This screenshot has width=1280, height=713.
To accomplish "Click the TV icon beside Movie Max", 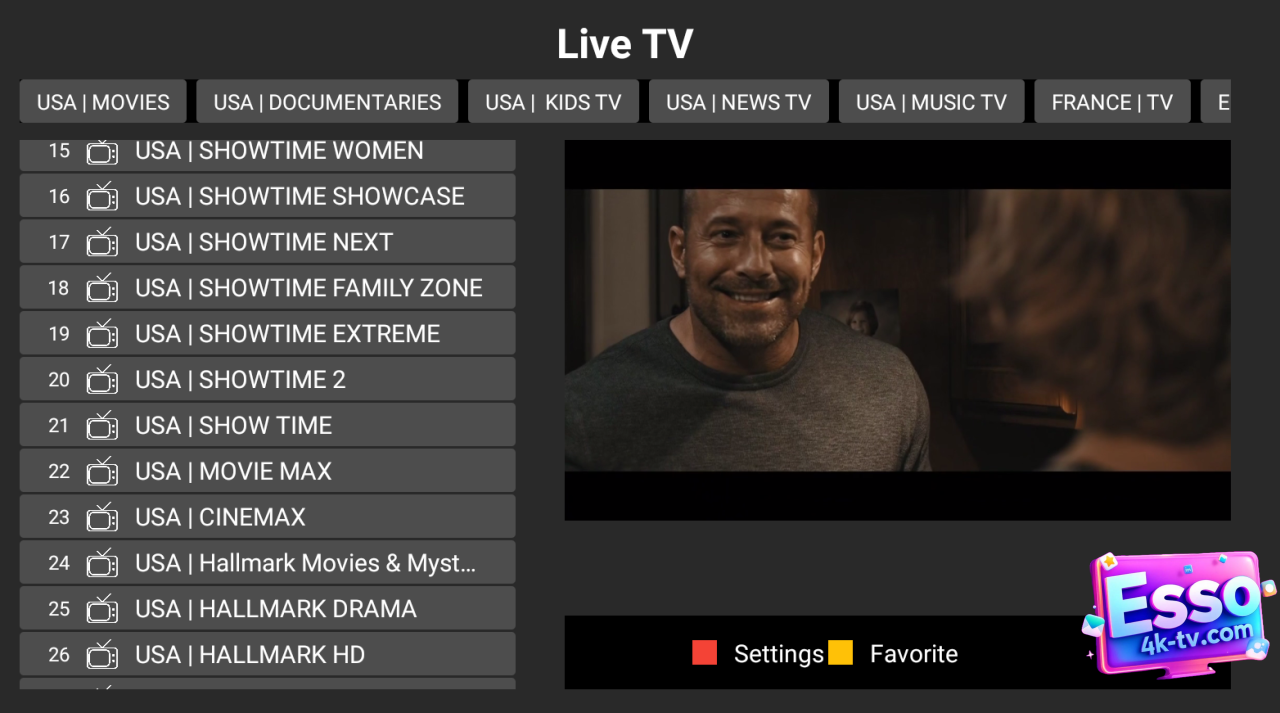I will tap(102, 471).
